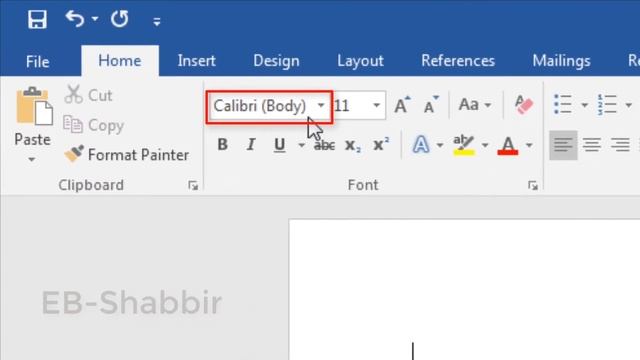Viewport: 640px width, 360px height.
Task: Open the File menu
Action: (38, 62)
